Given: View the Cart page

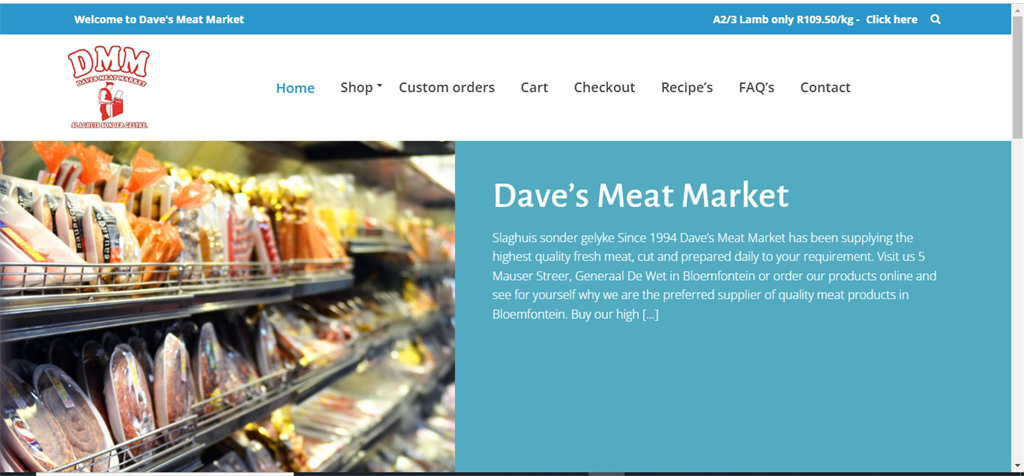Looking at the screenshot, I should point(534,87).
